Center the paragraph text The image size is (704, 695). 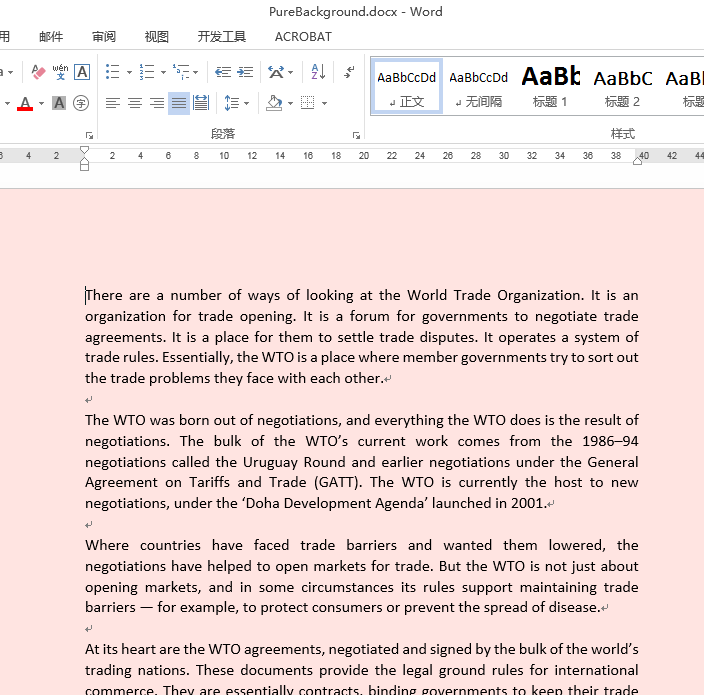pos(135,103)
